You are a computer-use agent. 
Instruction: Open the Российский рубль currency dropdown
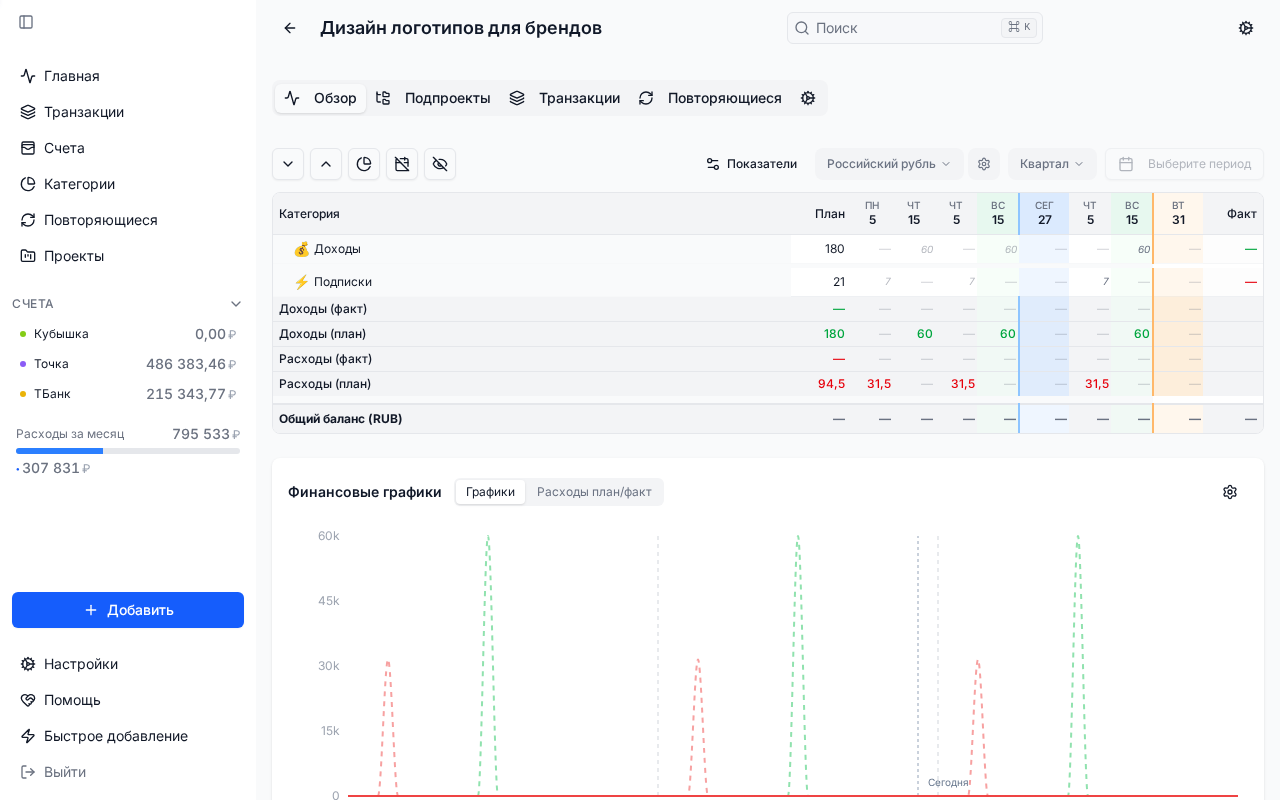click(888, 164)
